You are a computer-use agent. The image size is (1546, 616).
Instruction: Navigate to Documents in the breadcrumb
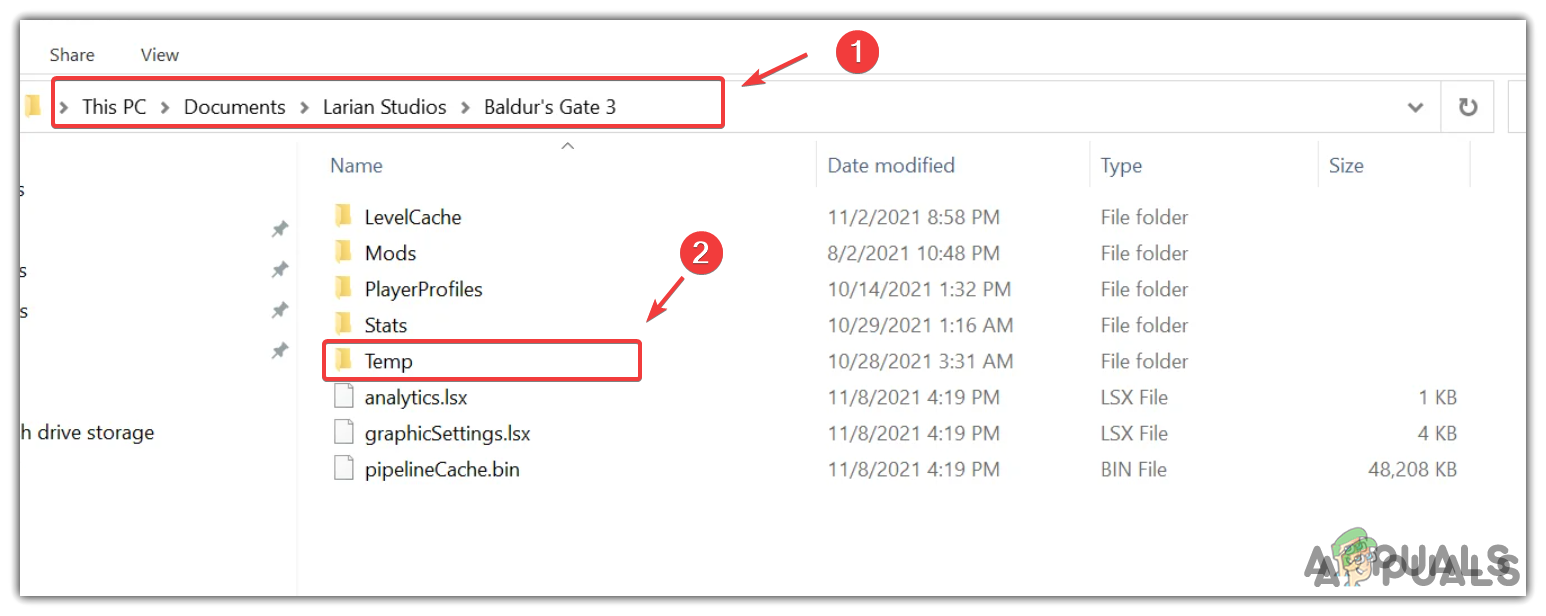click(234, 107)
